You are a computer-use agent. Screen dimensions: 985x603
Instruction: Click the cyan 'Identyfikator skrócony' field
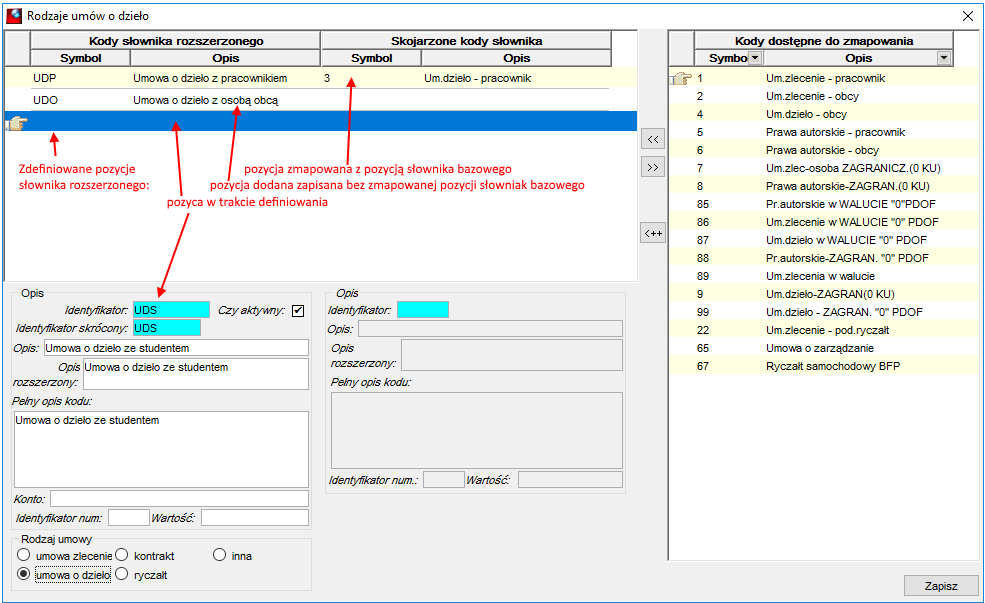click(x=167, y=328)
